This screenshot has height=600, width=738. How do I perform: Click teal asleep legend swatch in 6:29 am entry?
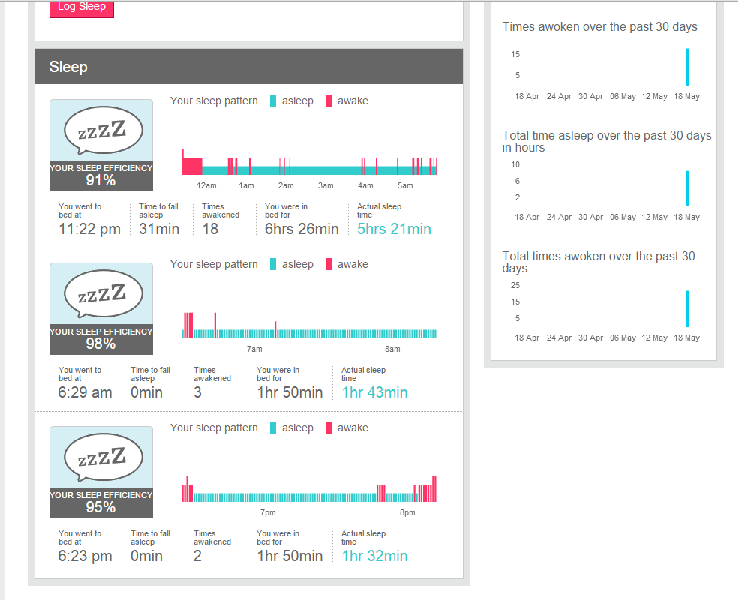[x=273, y=265]
